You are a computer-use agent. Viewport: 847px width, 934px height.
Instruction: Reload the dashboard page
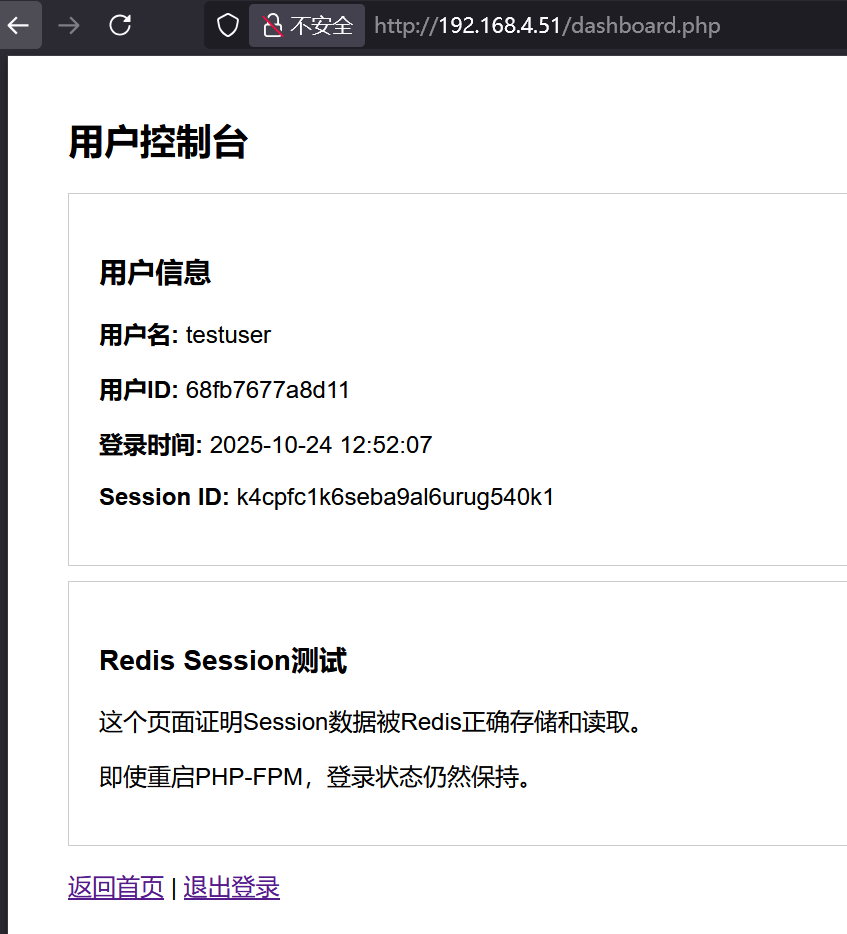click(119, 25)
